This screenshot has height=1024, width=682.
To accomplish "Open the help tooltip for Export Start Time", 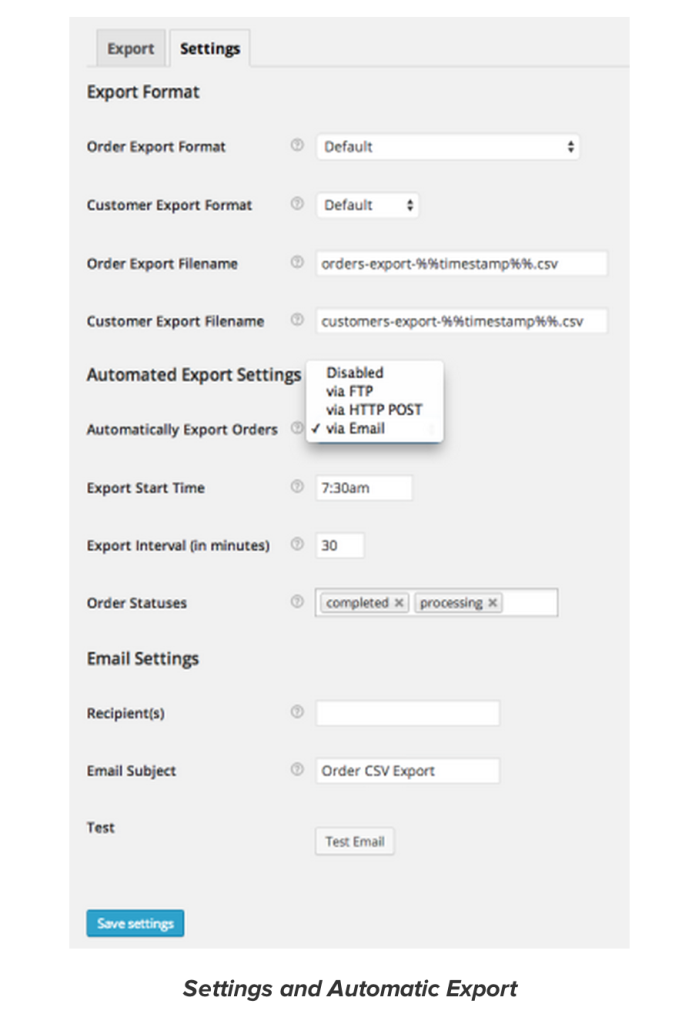I will coord(297,487).
